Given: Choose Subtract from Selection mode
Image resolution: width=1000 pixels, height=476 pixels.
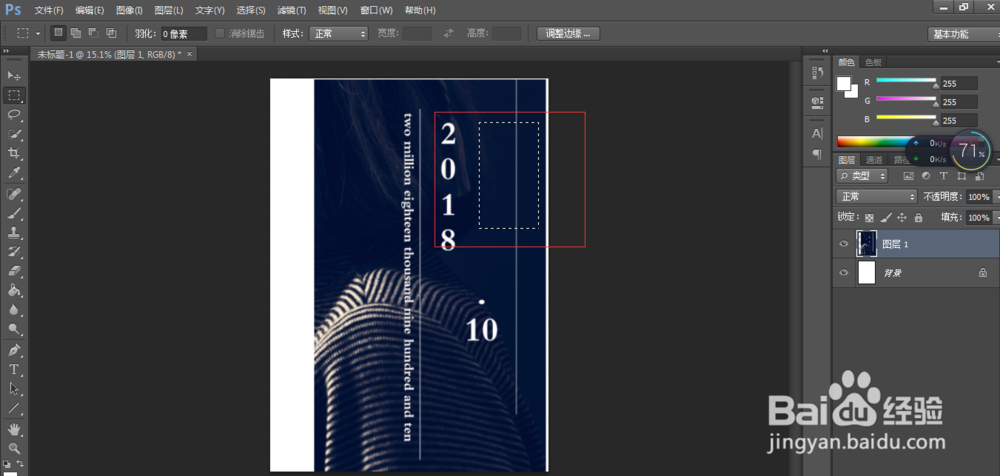Looking at the screenshot, I should [x=93, y=33].
